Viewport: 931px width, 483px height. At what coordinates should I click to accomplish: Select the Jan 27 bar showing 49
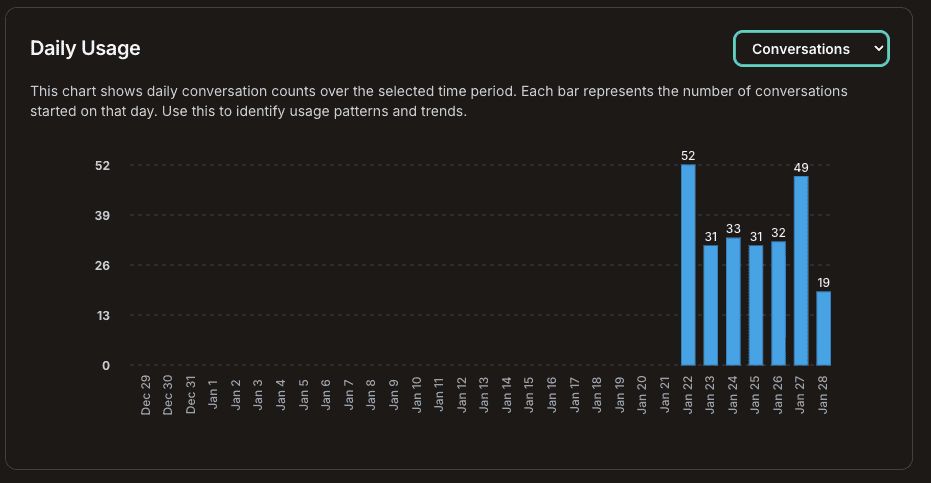point(801,270)
